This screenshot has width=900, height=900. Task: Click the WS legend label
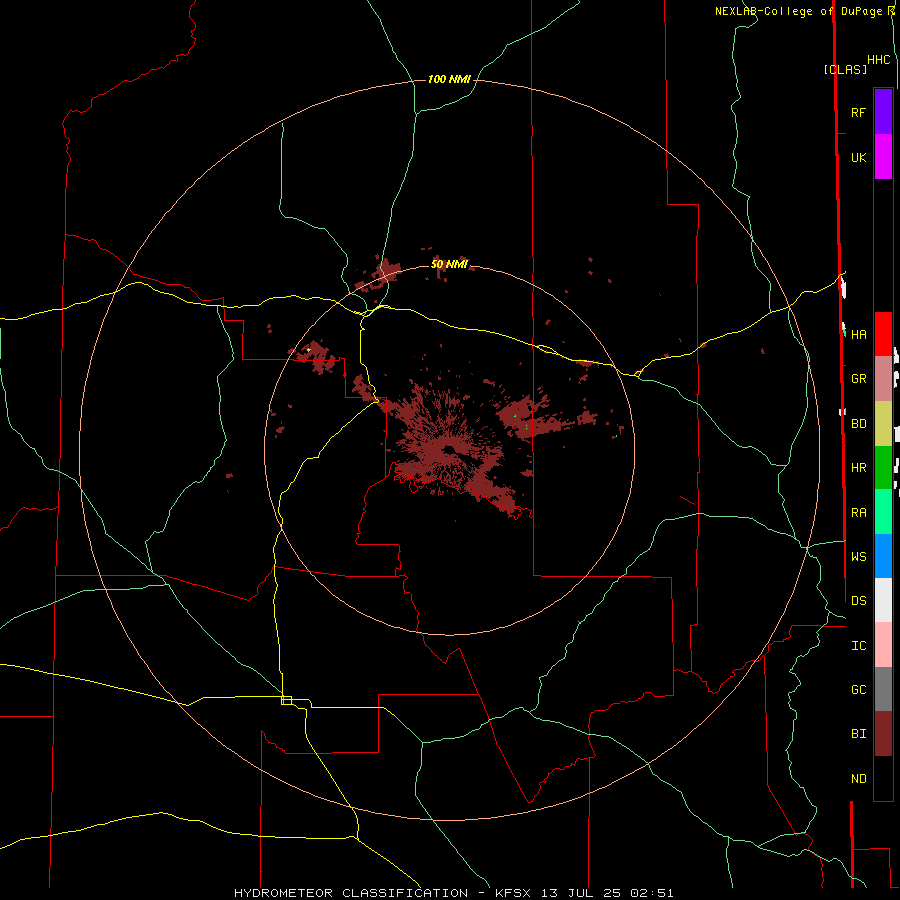[x=858, y=556]
